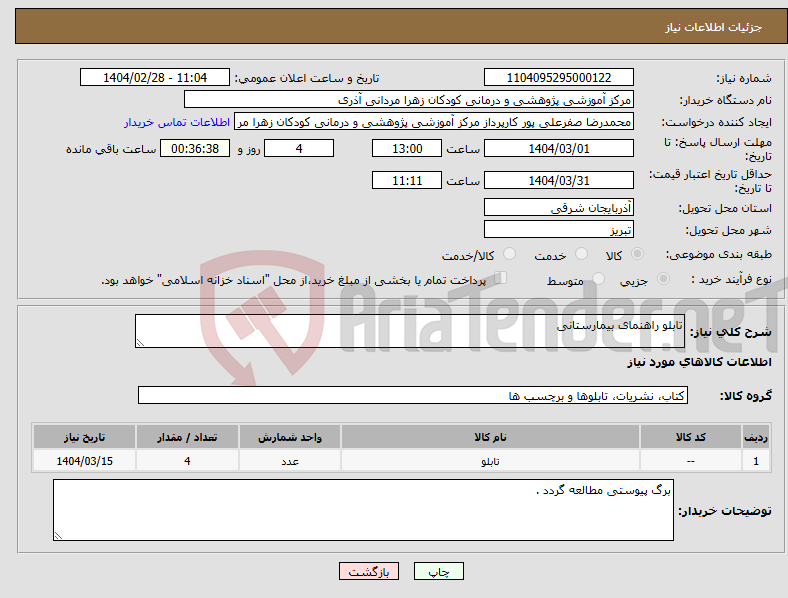Click the نام کالا column header
Image resolution: width=788 pixels, height=598 pixels.
(x=490, y=437)
